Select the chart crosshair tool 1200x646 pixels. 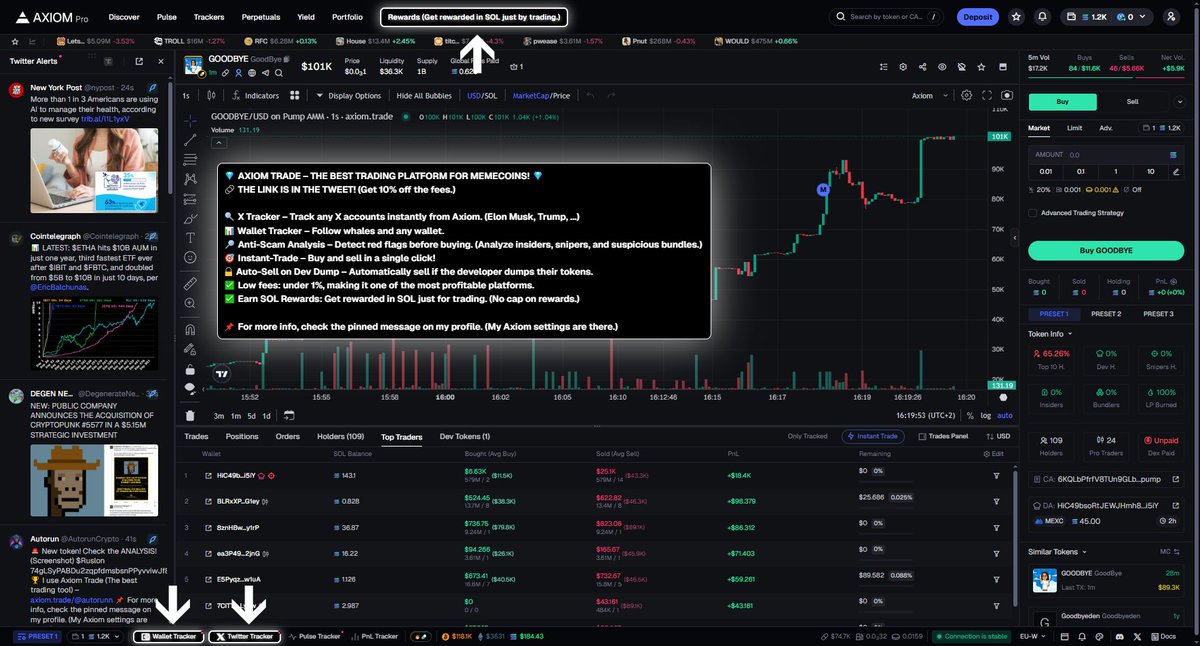191,120
